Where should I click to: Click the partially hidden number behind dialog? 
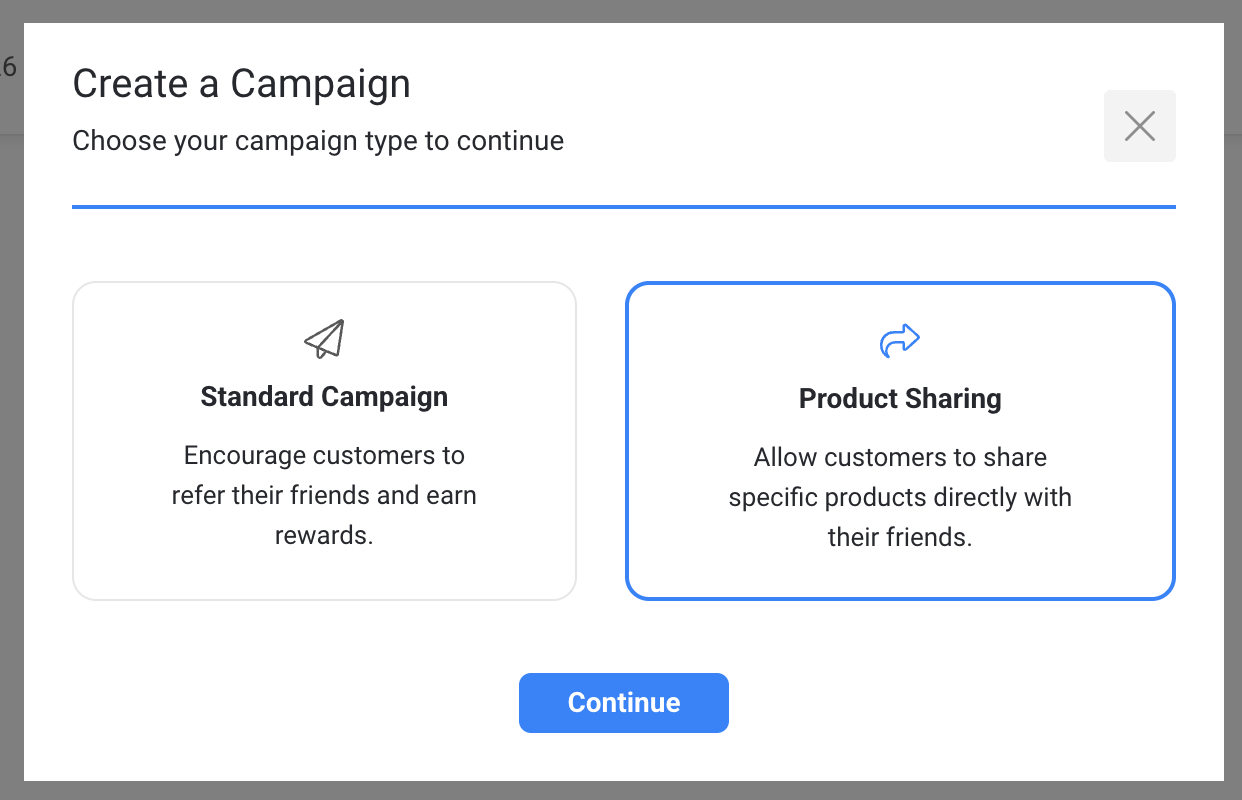[9, 67]
